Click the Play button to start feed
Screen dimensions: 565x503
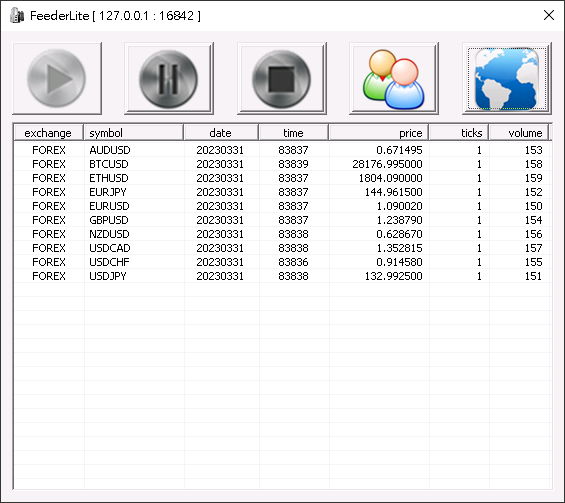pos(57,79)
